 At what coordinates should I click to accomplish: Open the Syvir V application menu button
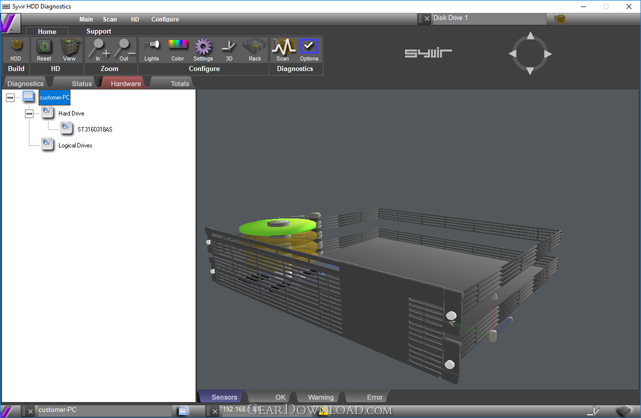tap(10, 23)
